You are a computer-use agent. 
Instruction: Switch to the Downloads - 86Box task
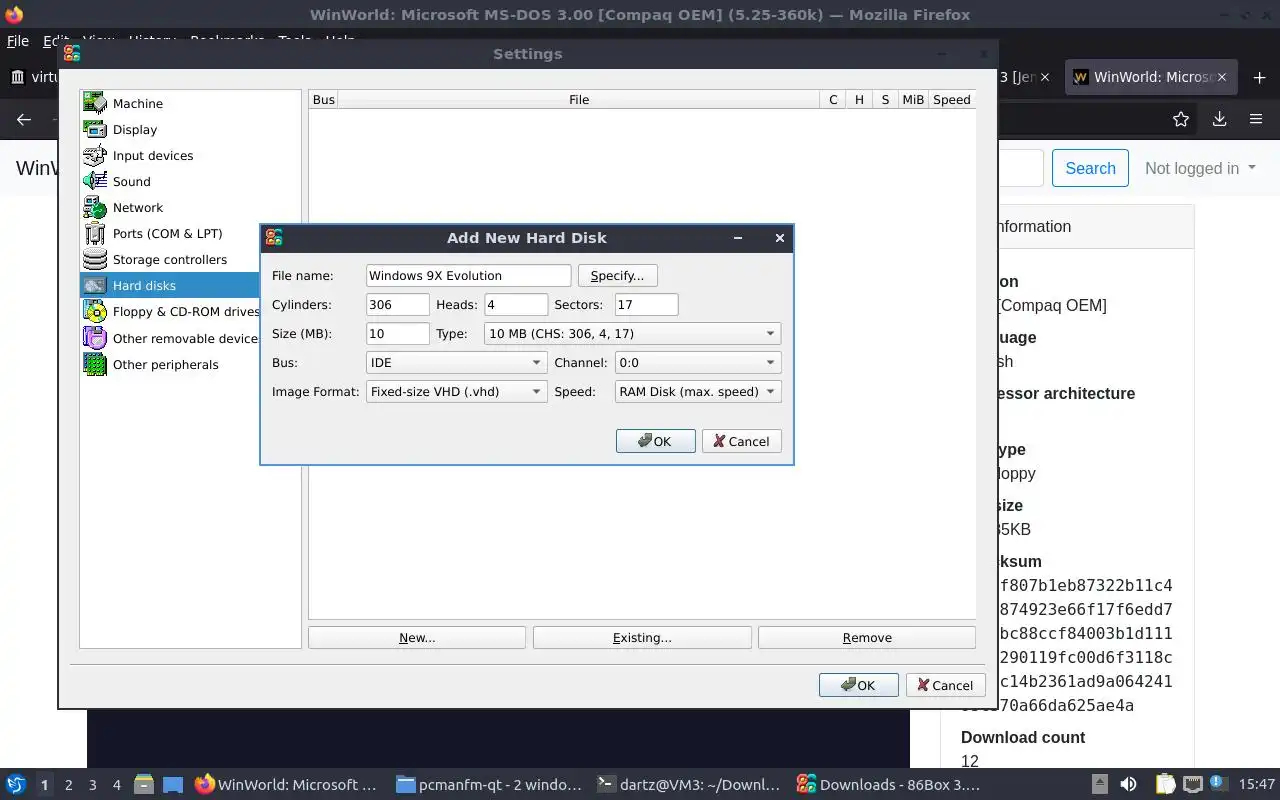coord(888,784)
